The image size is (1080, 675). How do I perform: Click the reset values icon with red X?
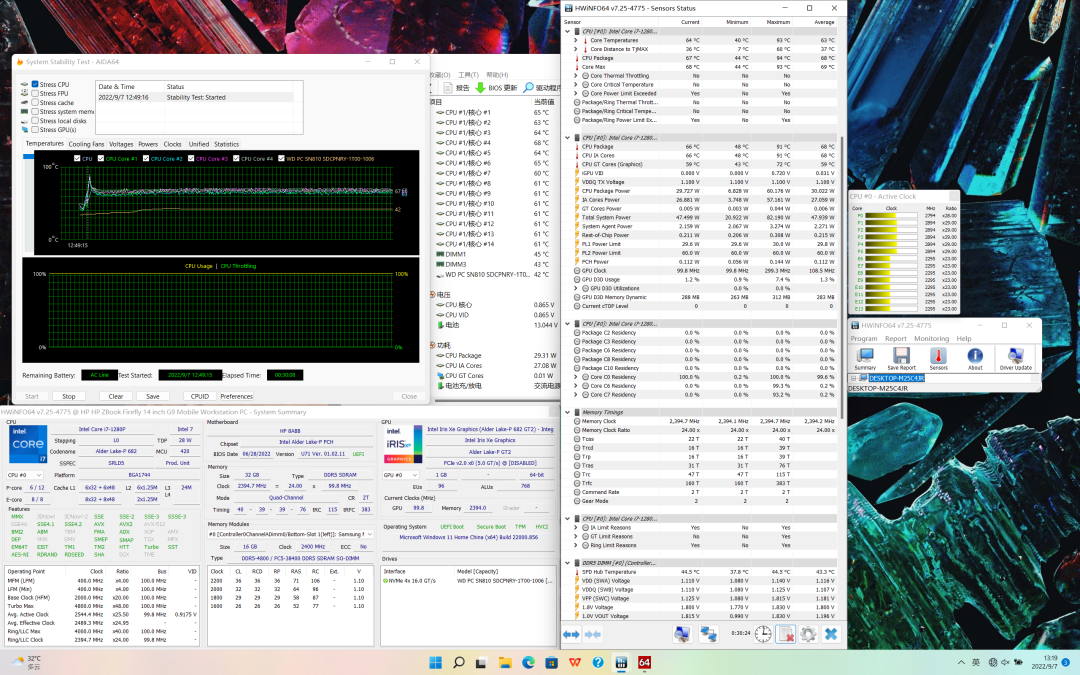click(785, 634)
